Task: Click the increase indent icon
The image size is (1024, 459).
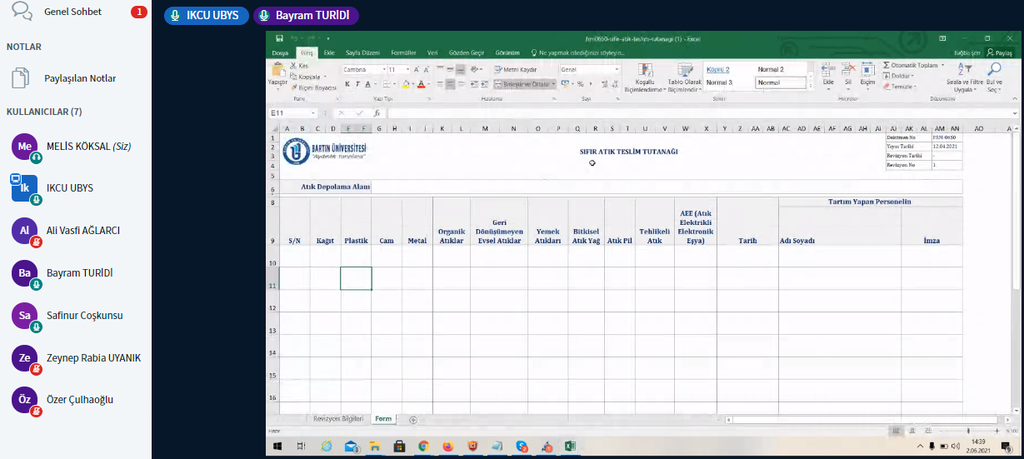Action: pos(484,84)
